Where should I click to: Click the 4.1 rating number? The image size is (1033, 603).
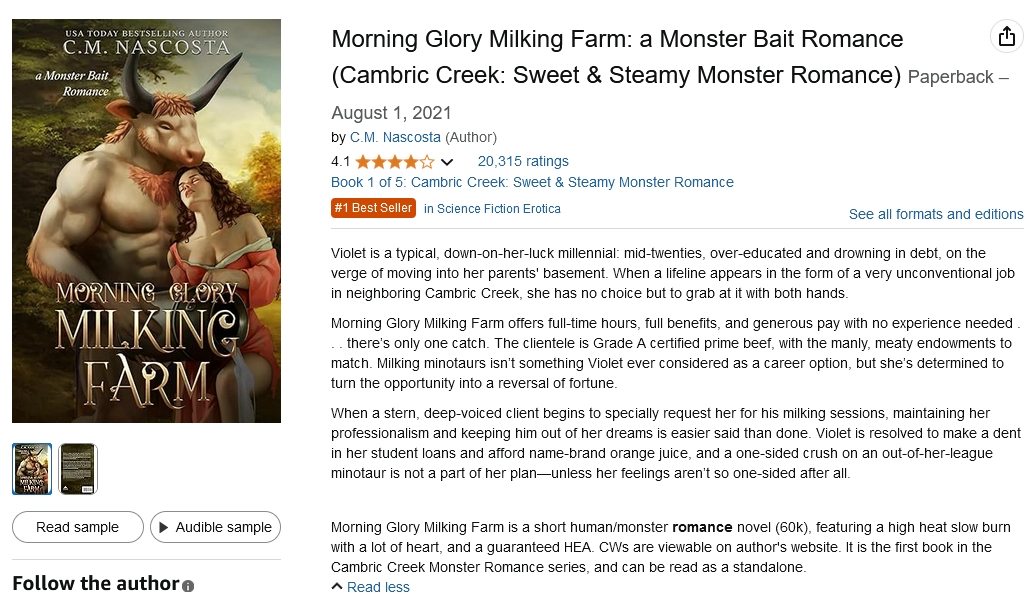(x=340, y=161)
